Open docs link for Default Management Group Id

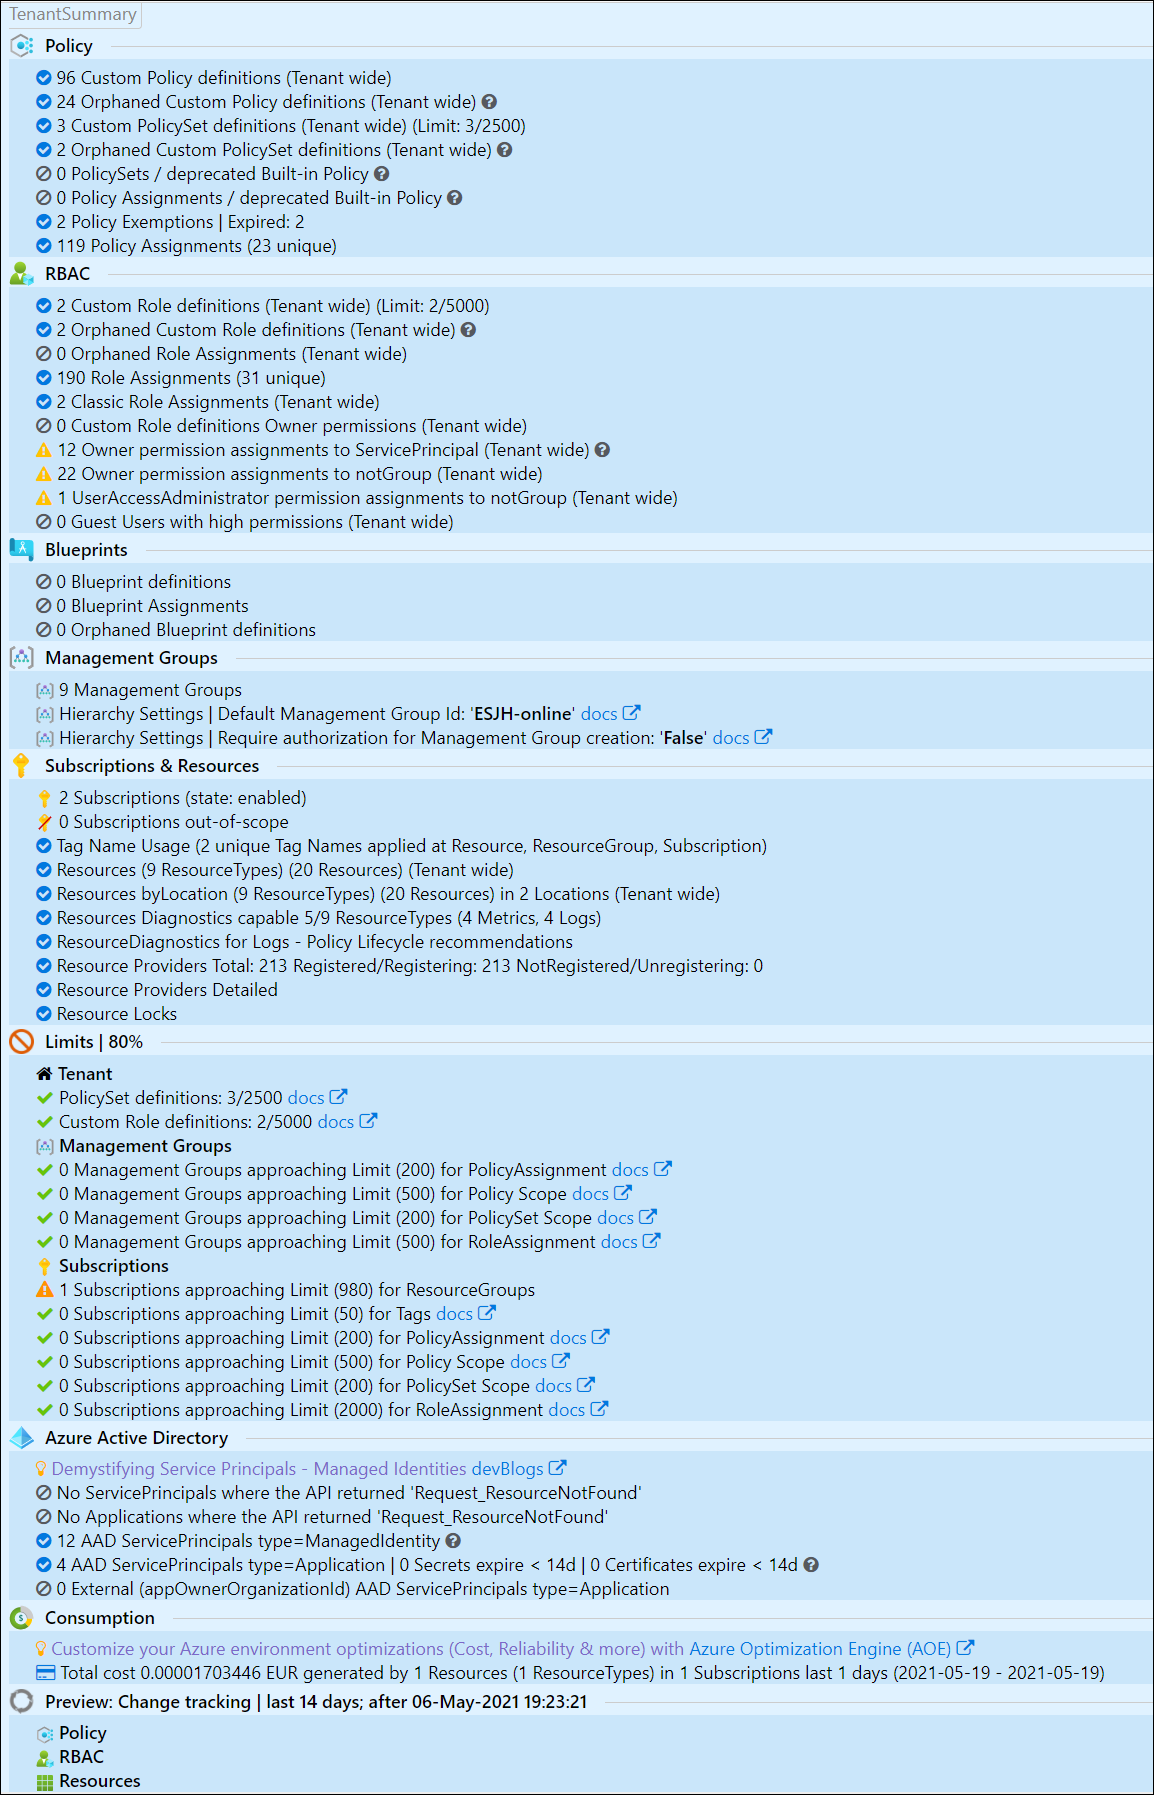(599, 714)
